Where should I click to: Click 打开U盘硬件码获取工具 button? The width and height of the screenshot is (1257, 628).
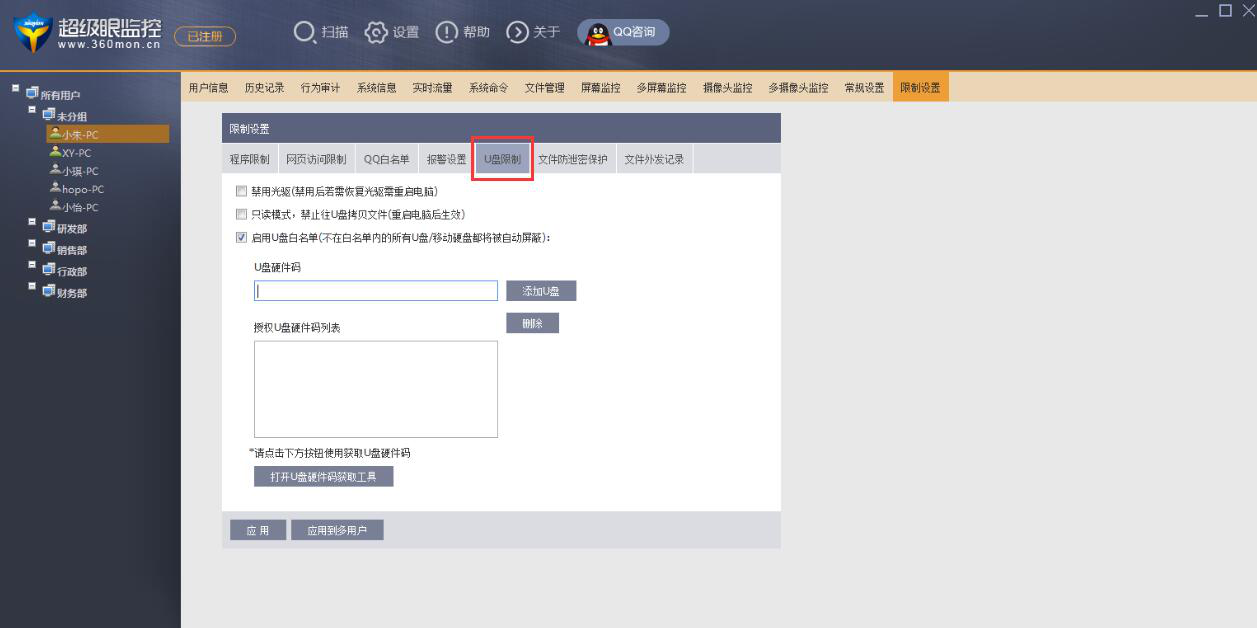324,477
